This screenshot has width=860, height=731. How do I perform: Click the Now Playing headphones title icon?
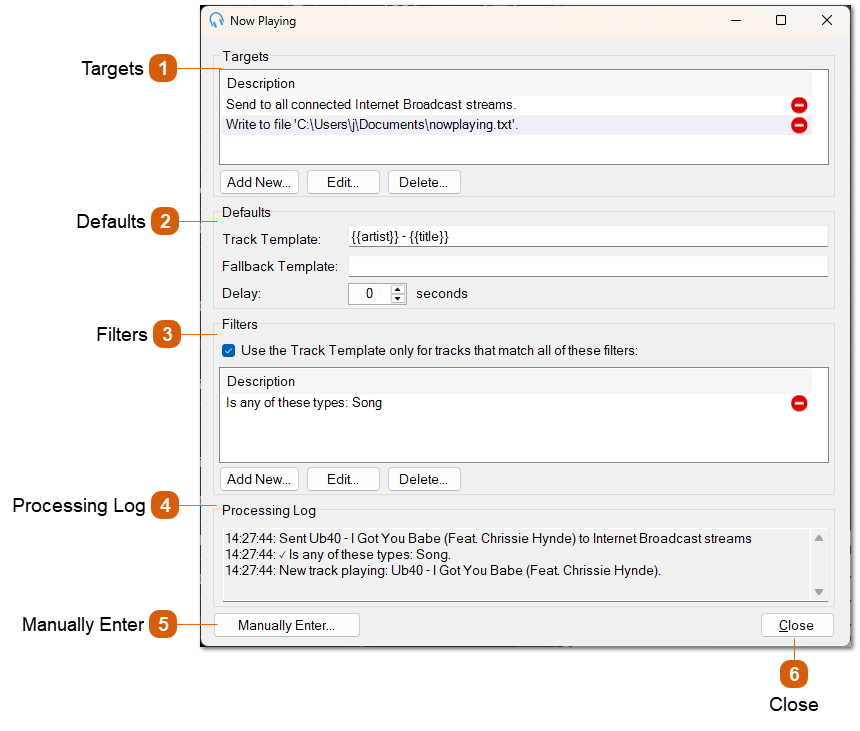click(217, 20)
